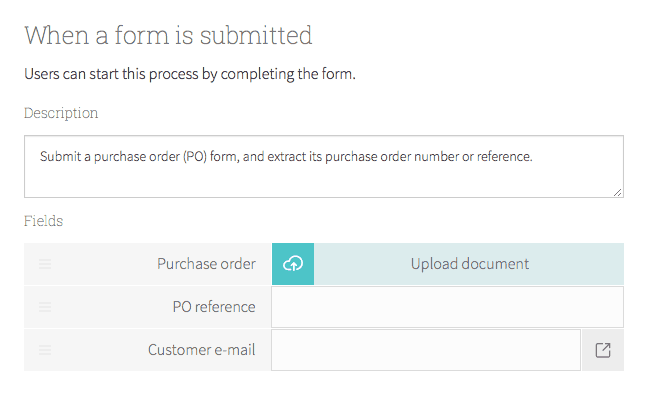Viewport: 648px width, 395px height.
Task: Click the 'When a form is submitted' heading
Action: pos(168,35)
